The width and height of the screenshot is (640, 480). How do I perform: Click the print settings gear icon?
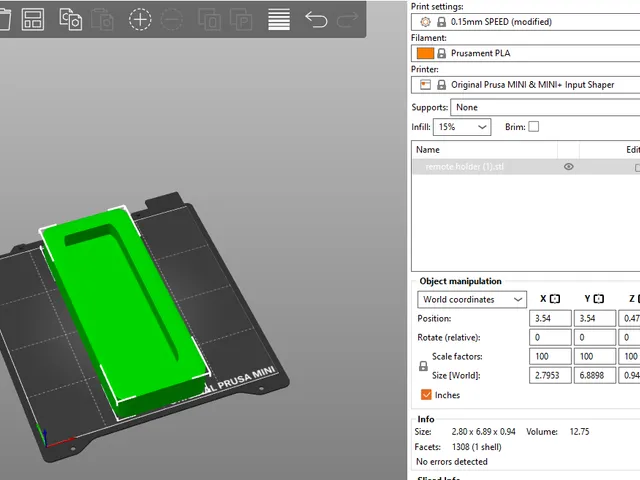coord(425,22)
